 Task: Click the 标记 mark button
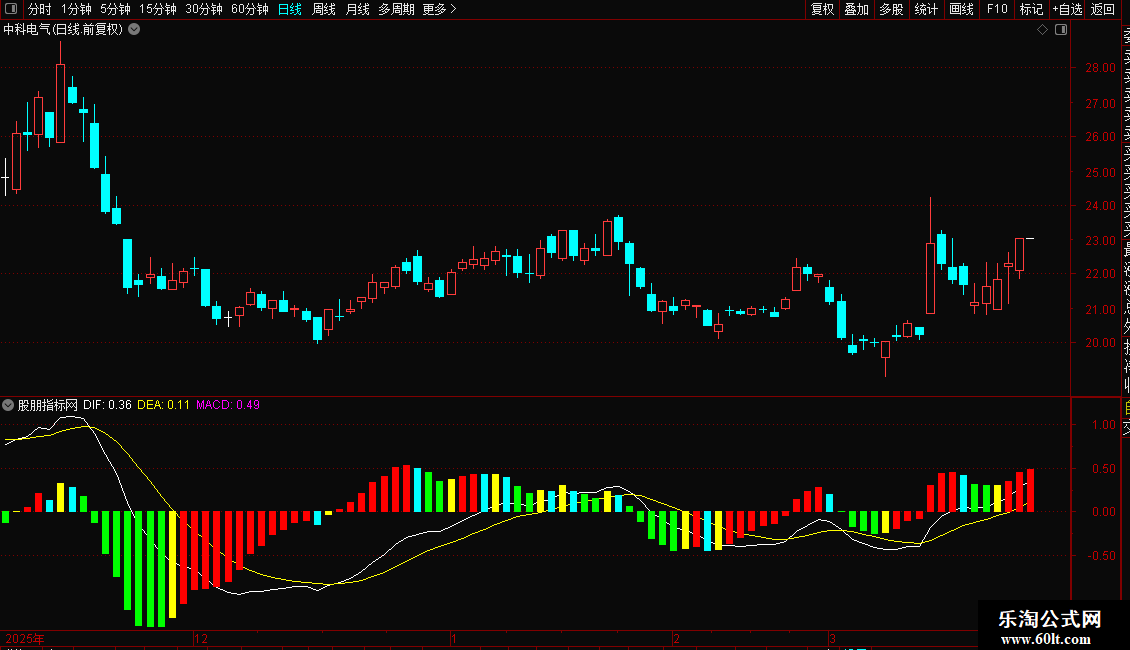click(1031, 9)
